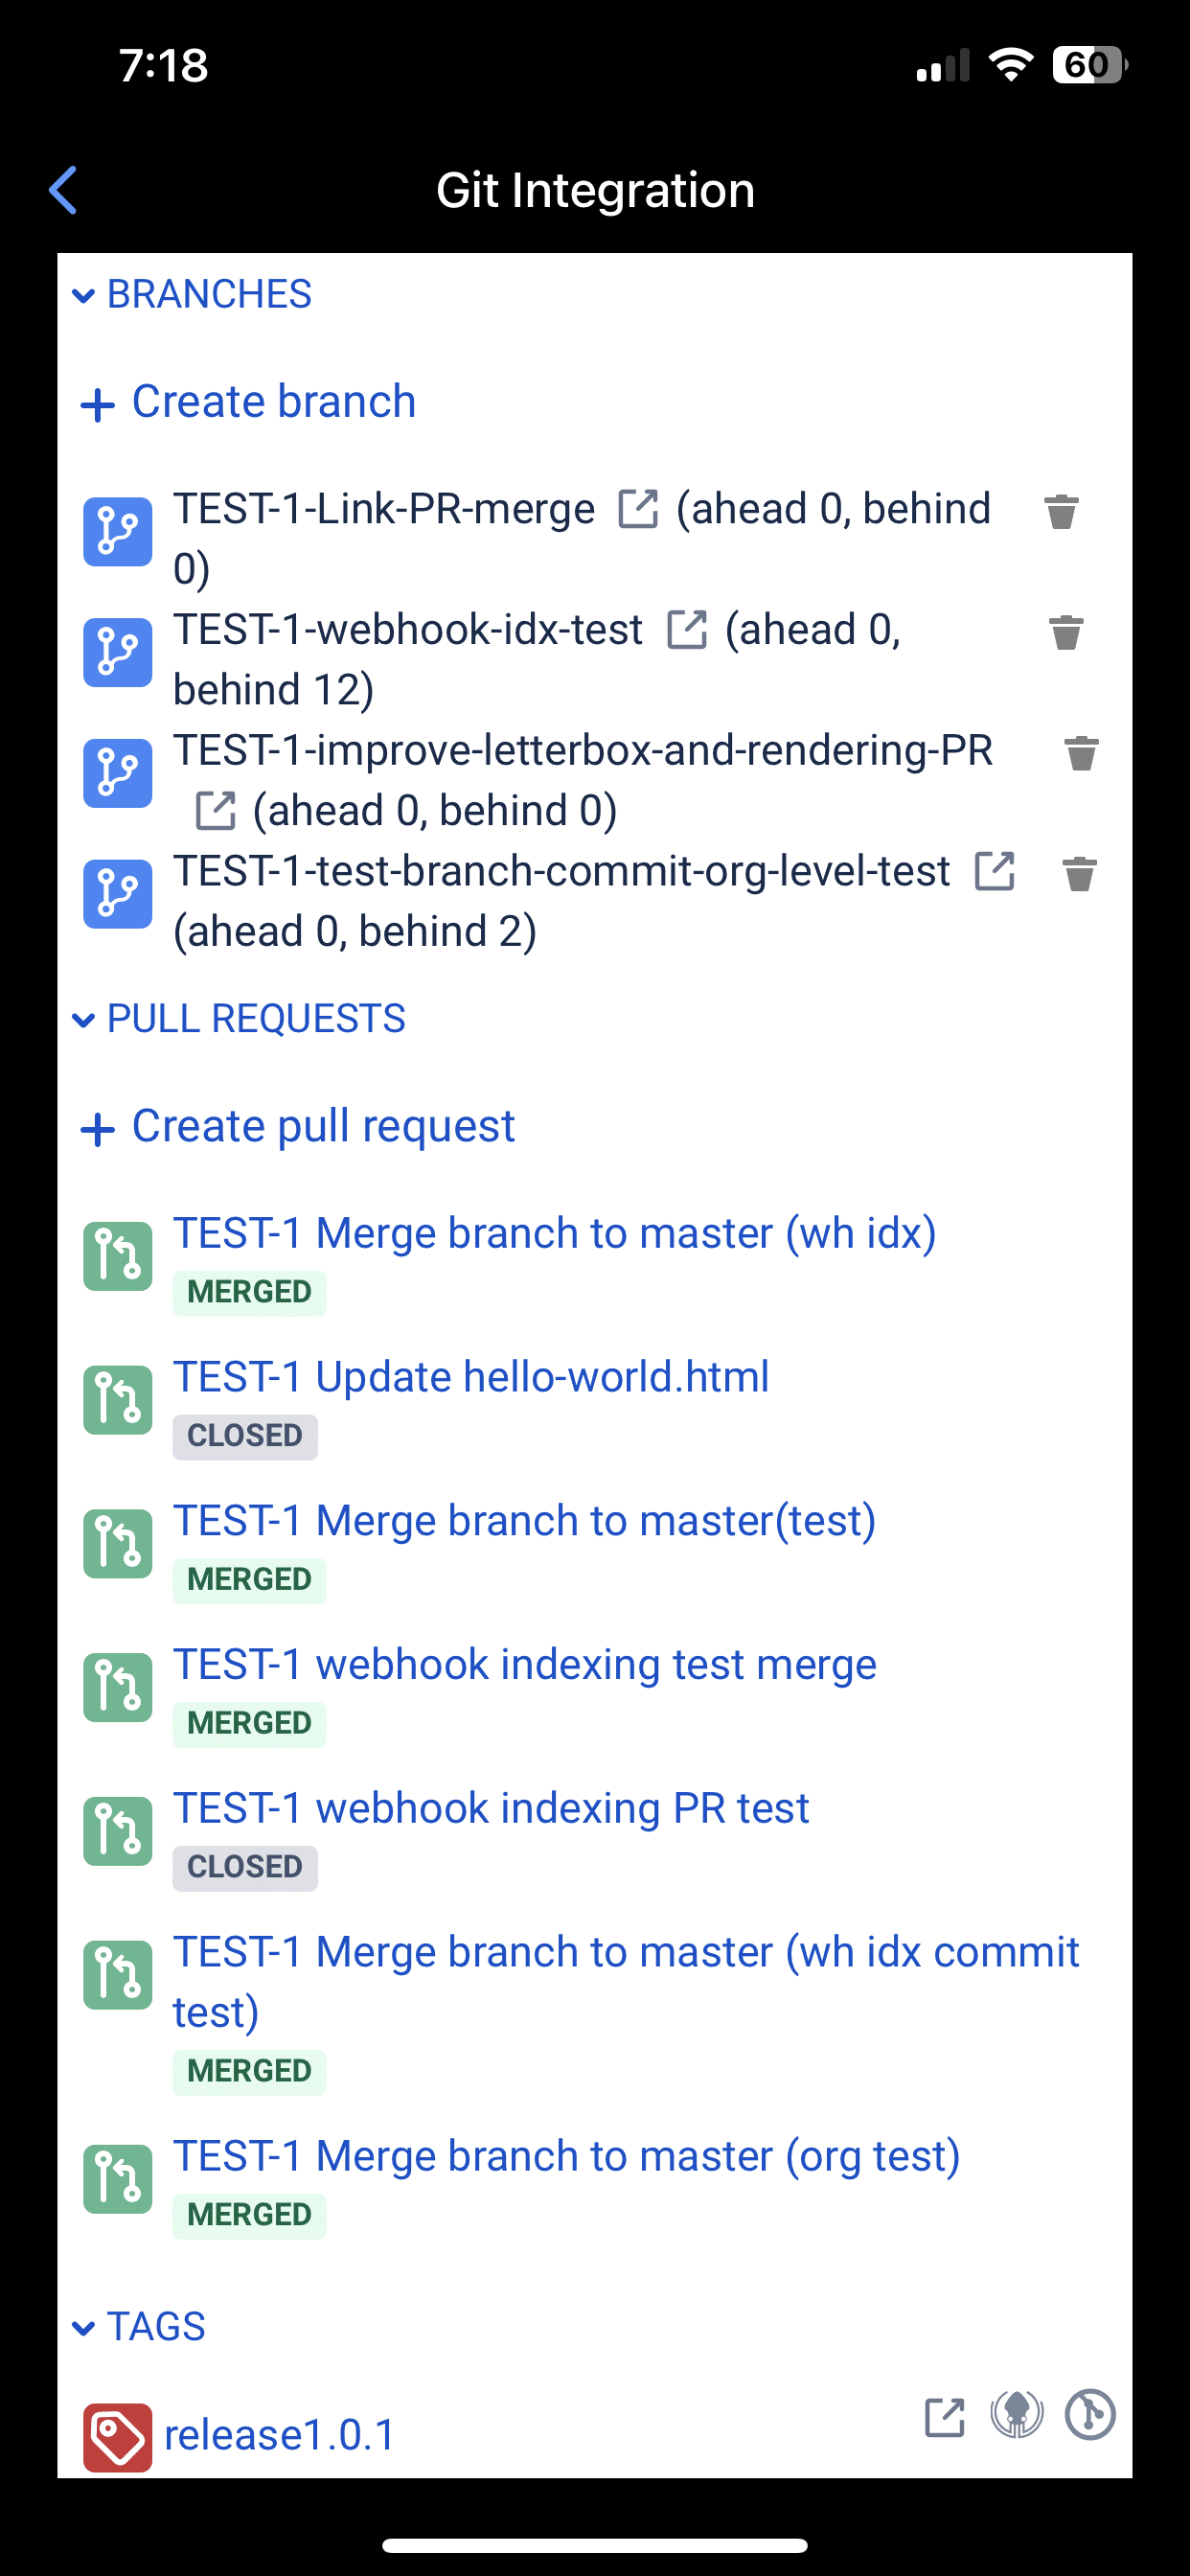The height and width of the screenshot is (2576, 1190).
Task: Delete the TEST-1-webhook-idx-test branch
Action: pyautogui.click(x=1066, y=633)
